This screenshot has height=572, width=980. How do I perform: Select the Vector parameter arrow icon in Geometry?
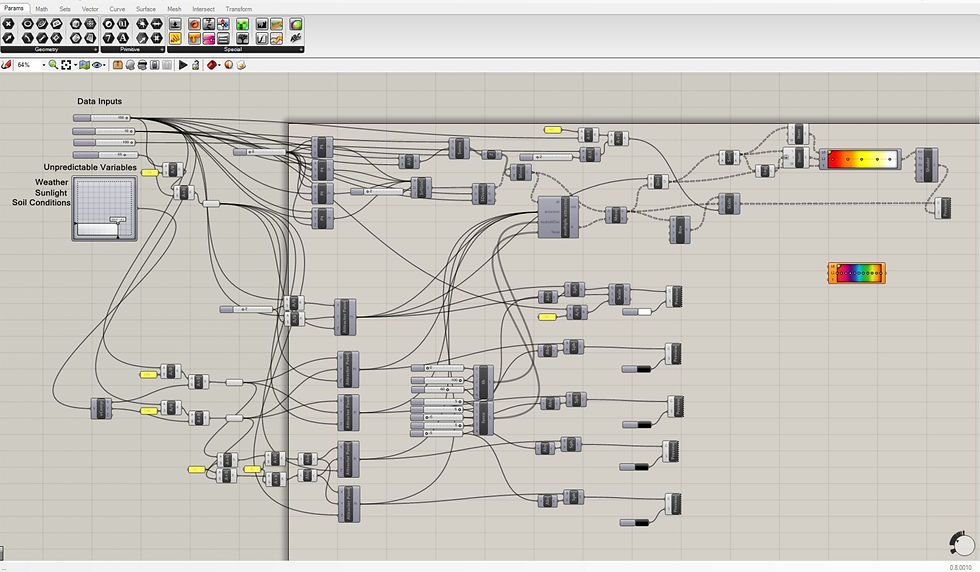(x=8, y=38)
